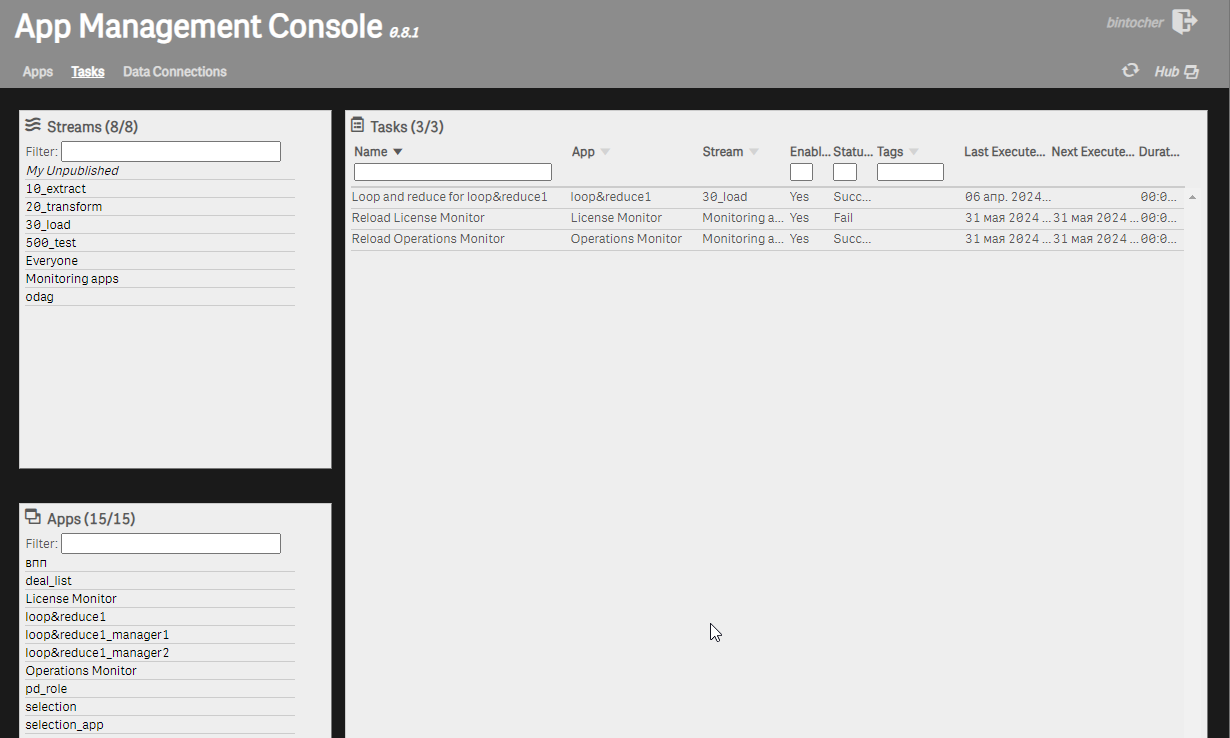Click the Streams Filter input box
Screen dimensions: 1230x738
170,151
